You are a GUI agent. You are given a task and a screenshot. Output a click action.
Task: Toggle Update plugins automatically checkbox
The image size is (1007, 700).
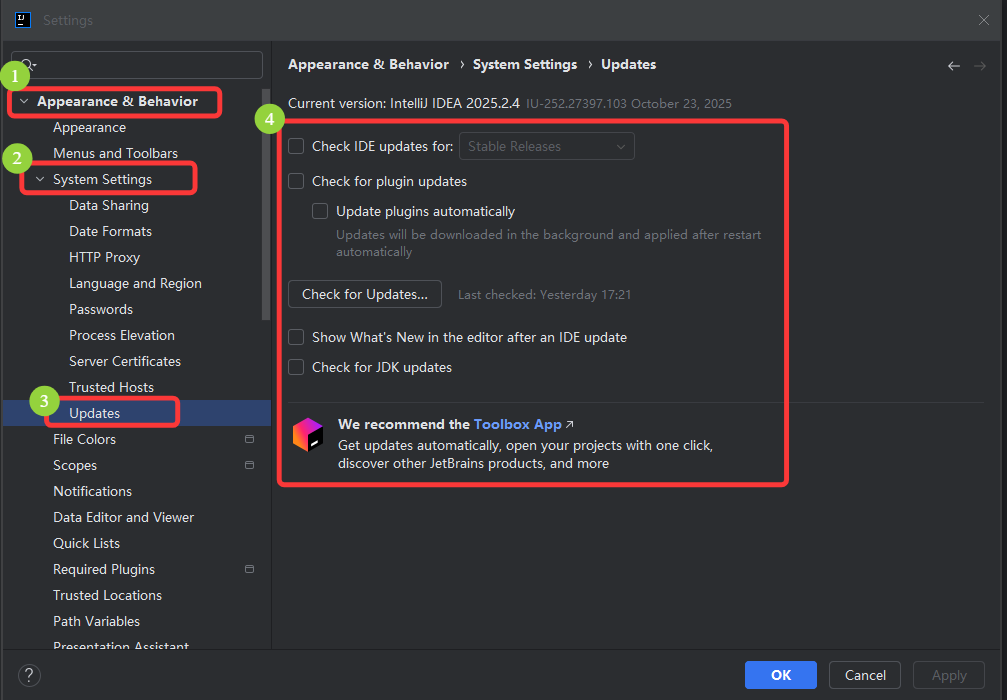(320, 211)
